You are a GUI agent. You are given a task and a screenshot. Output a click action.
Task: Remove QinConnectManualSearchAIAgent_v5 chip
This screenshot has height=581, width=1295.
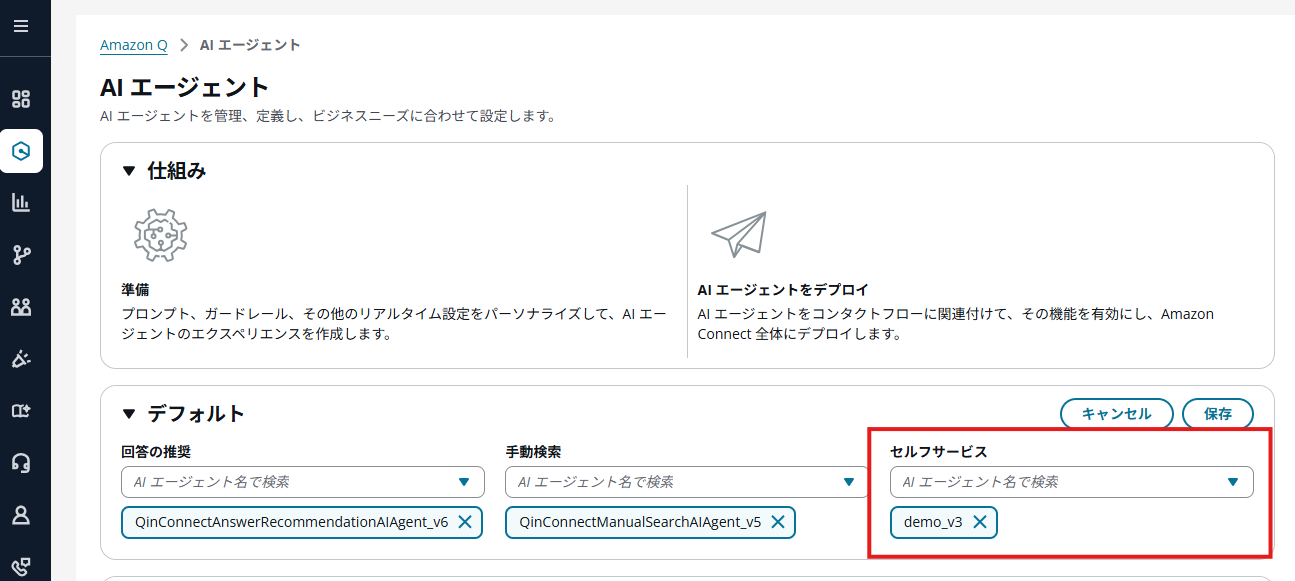(778, 522)
